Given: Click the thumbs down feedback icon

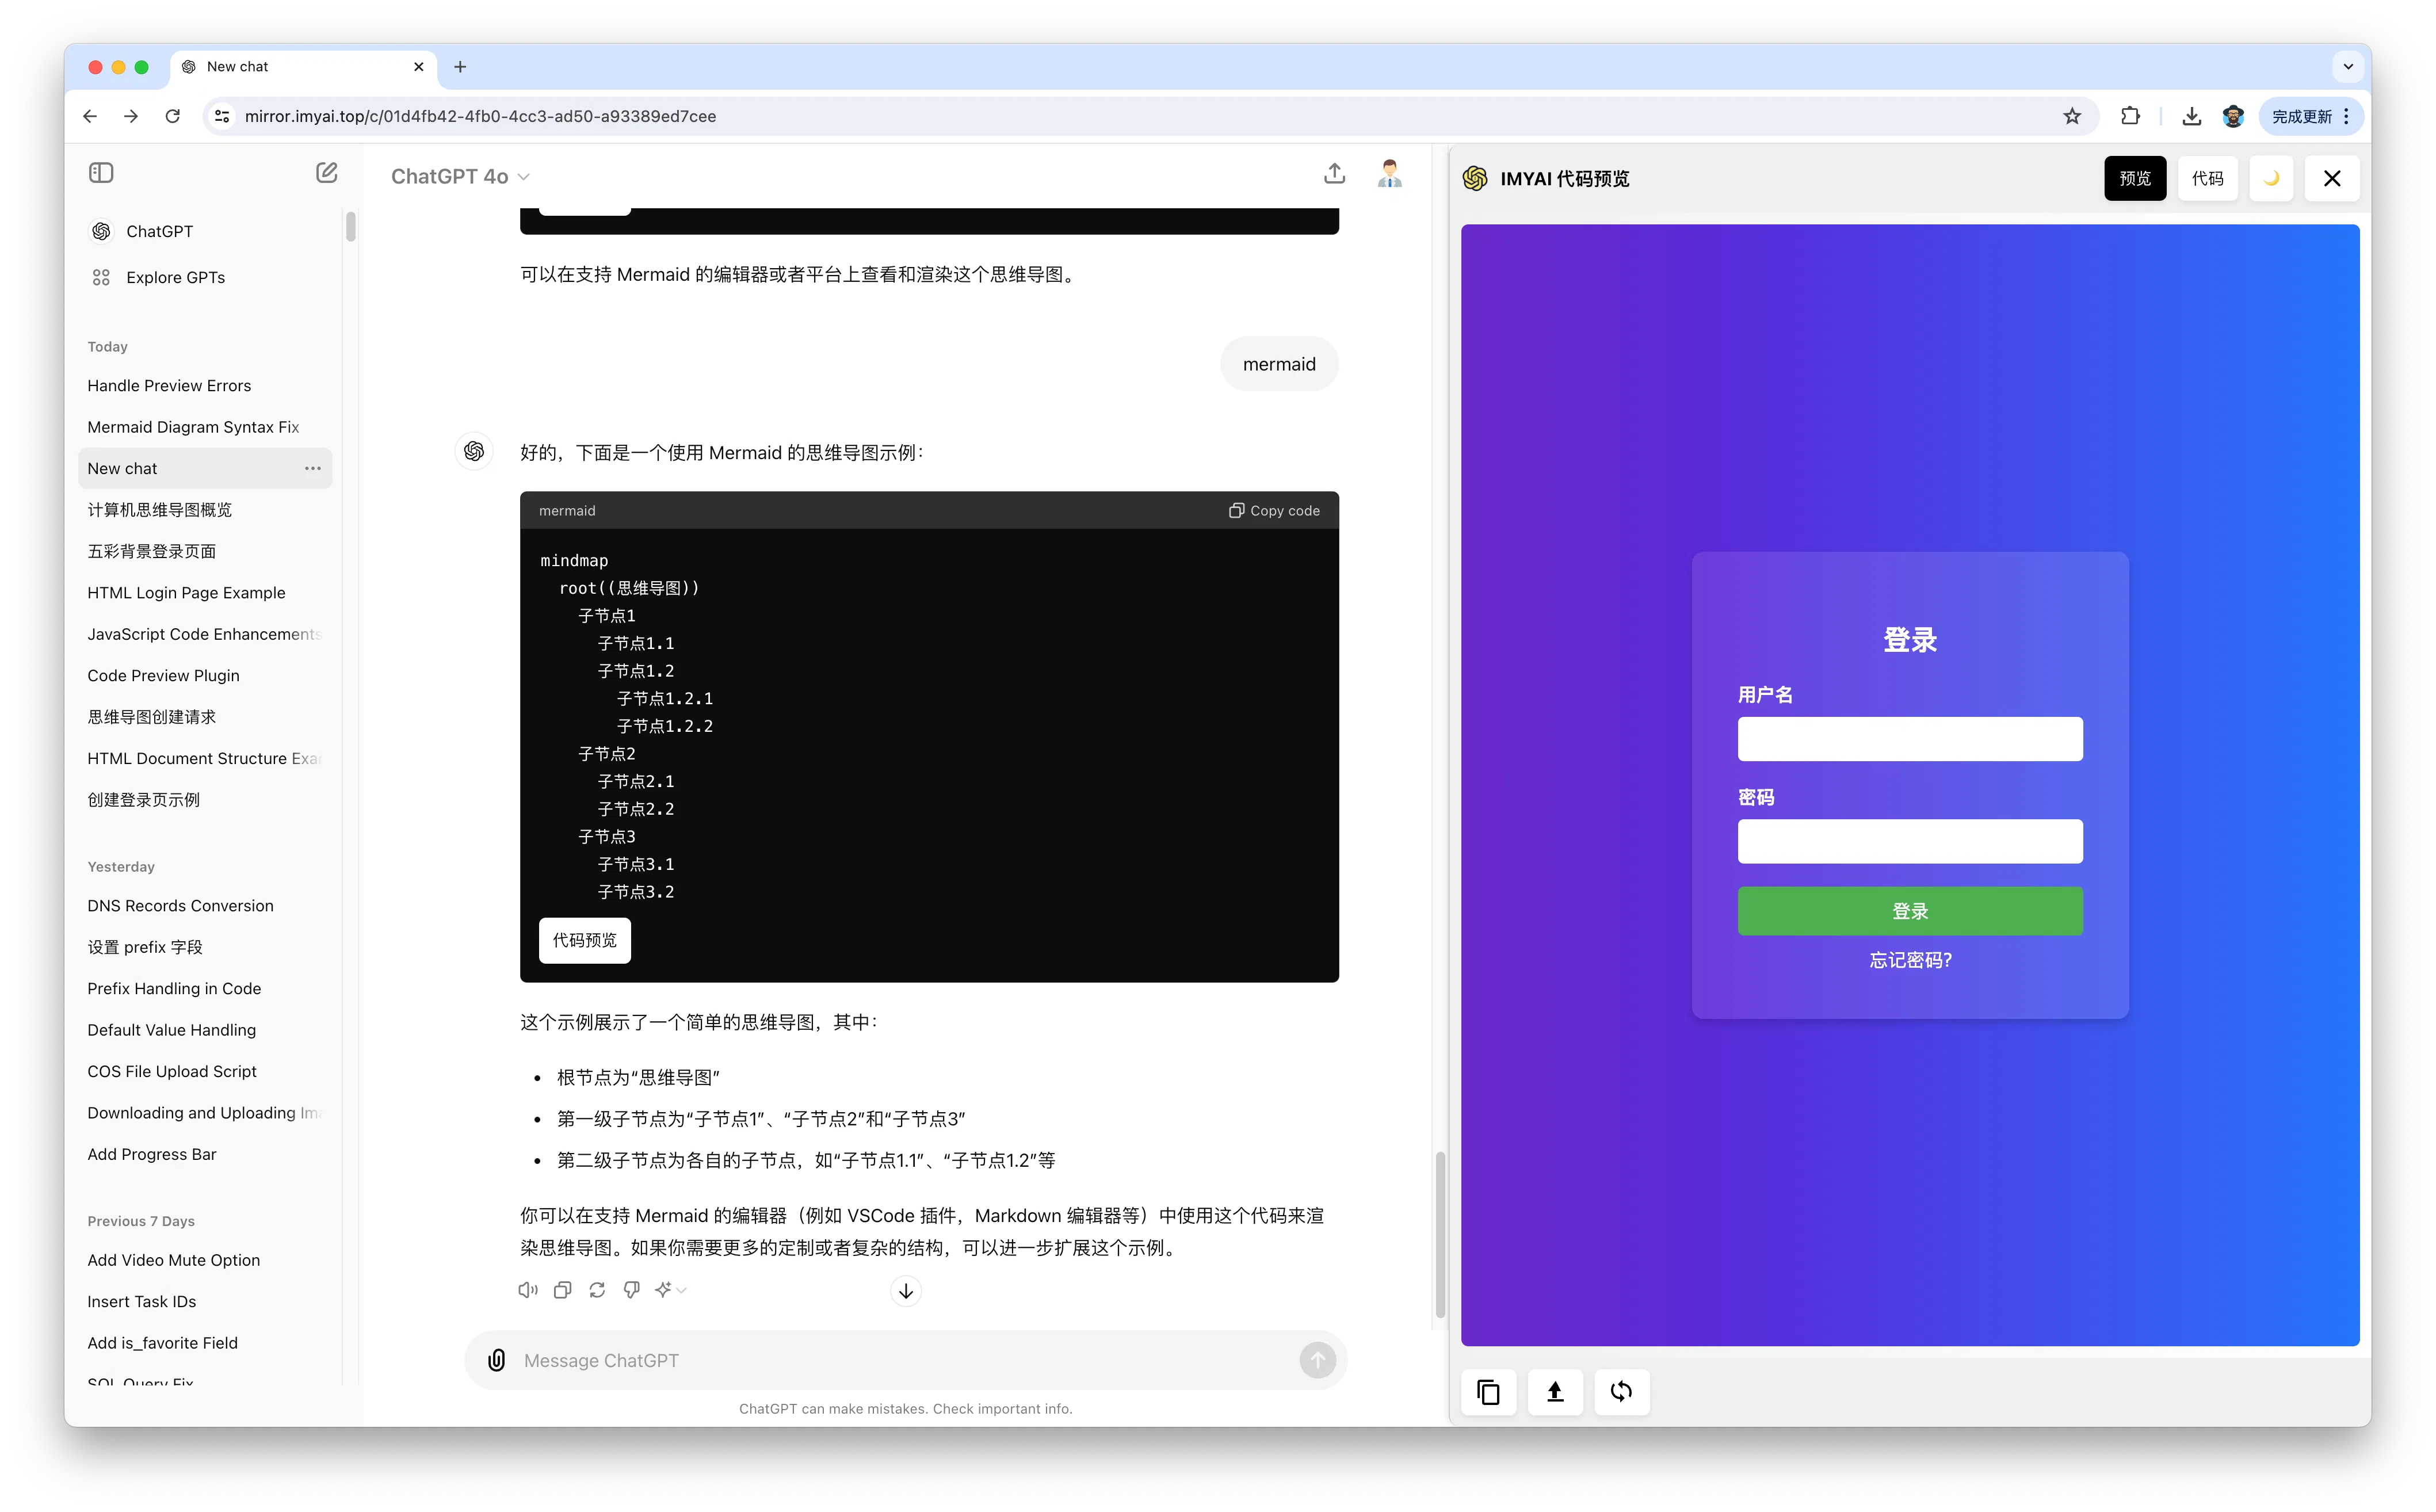Looking at the screenshot, I should 632,1290.
